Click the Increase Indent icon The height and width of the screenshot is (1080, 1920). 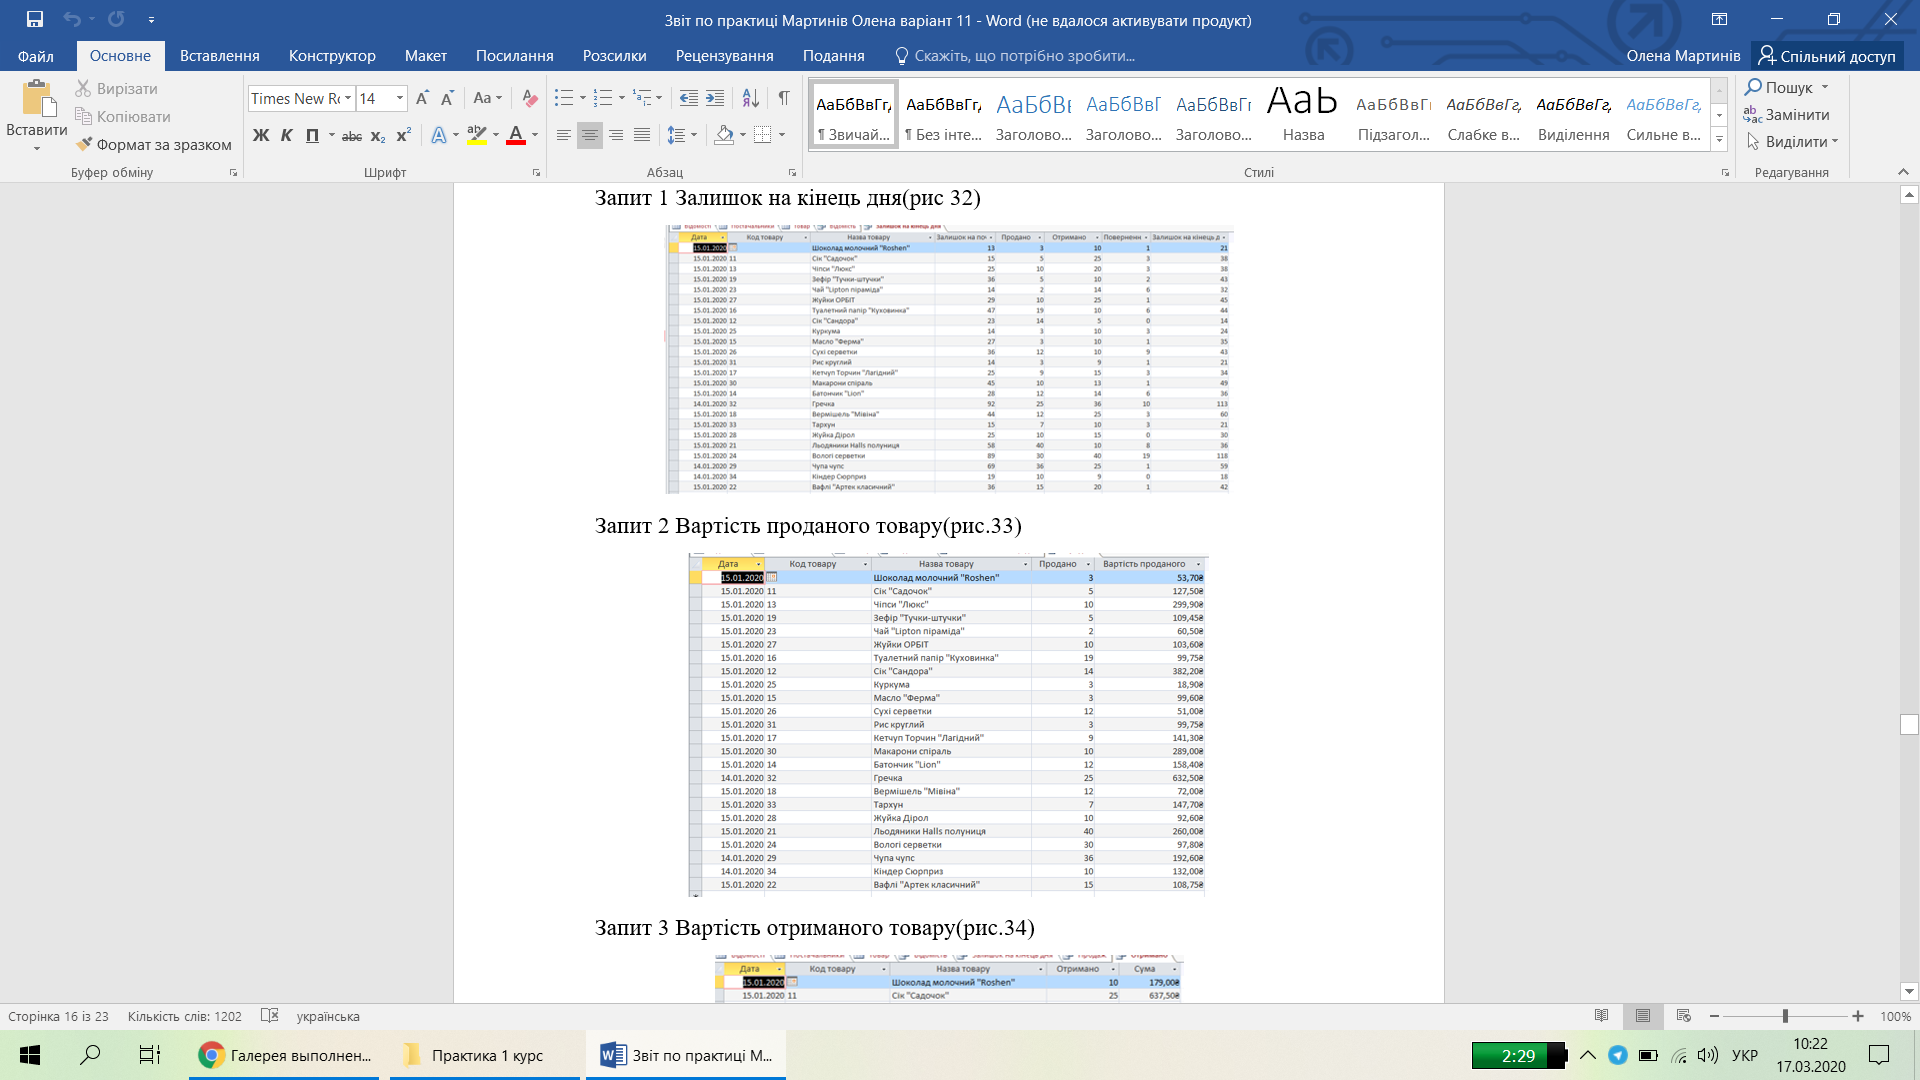coord(715,98)
